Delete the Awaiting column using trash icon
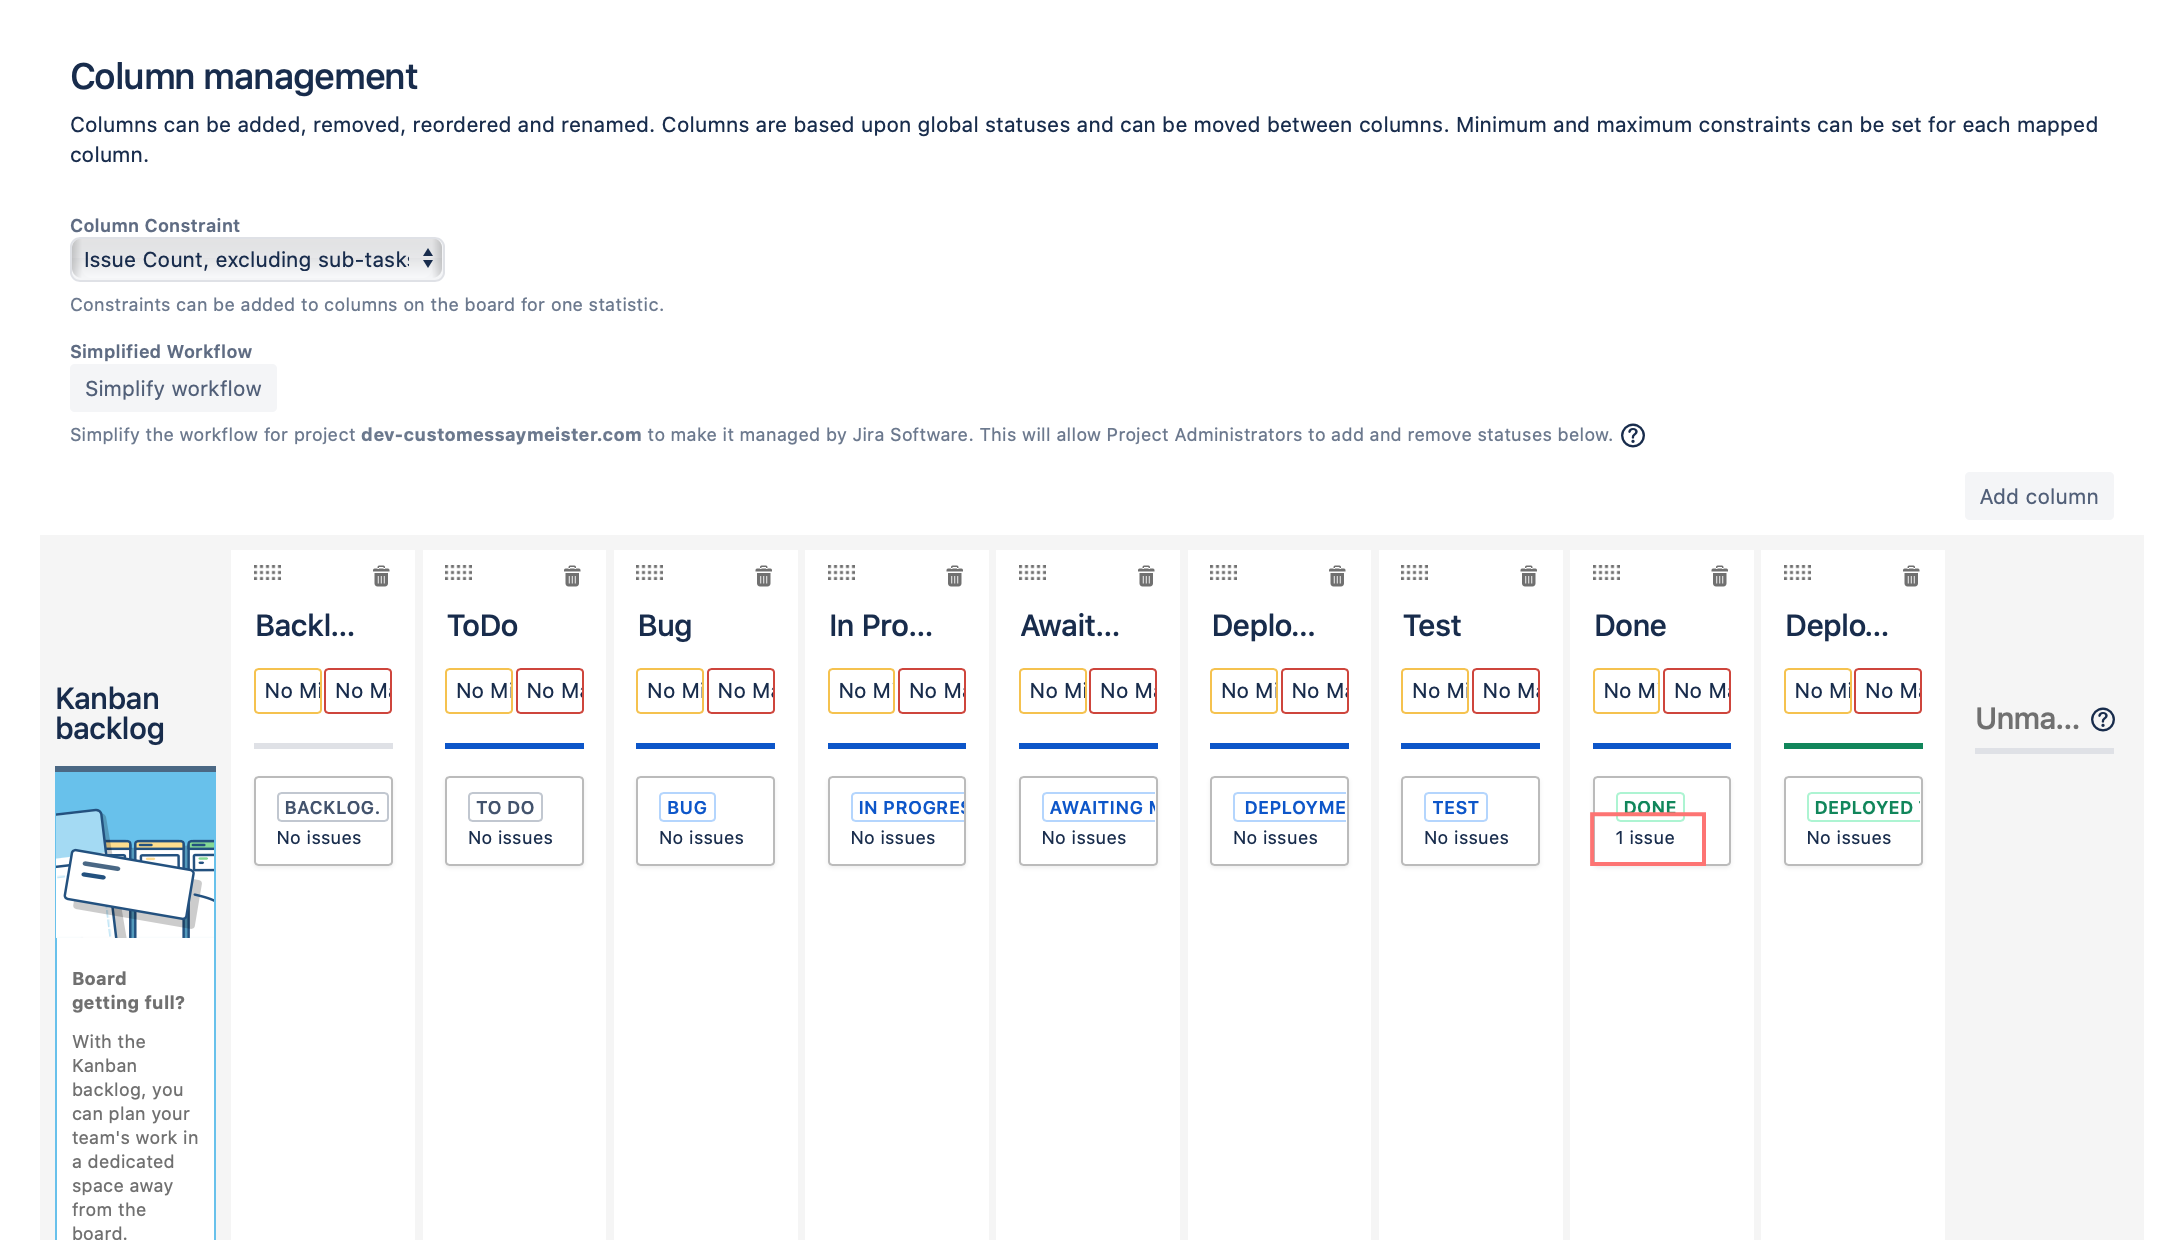Viewport: 2162px width, 1240px height. point(1146,576)
